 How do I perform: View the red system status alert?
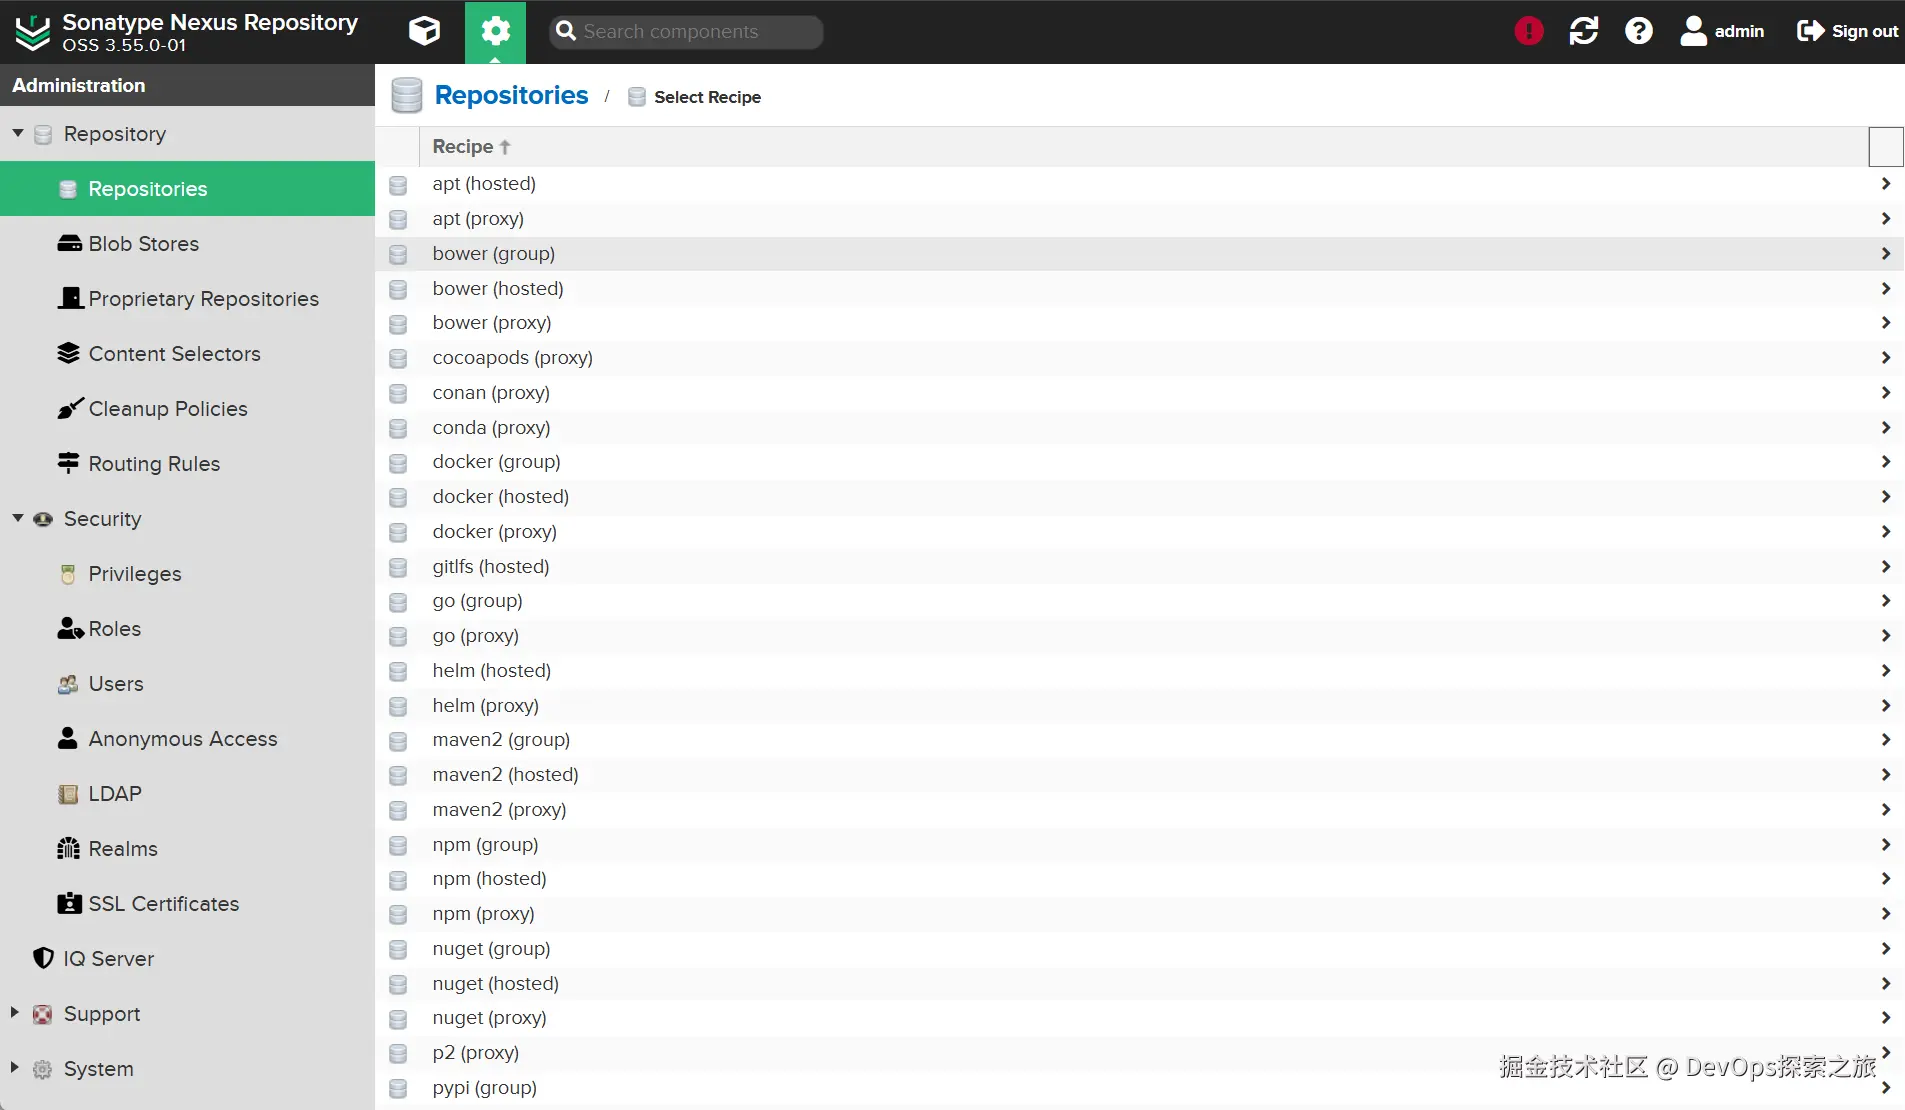point(1529,31)
